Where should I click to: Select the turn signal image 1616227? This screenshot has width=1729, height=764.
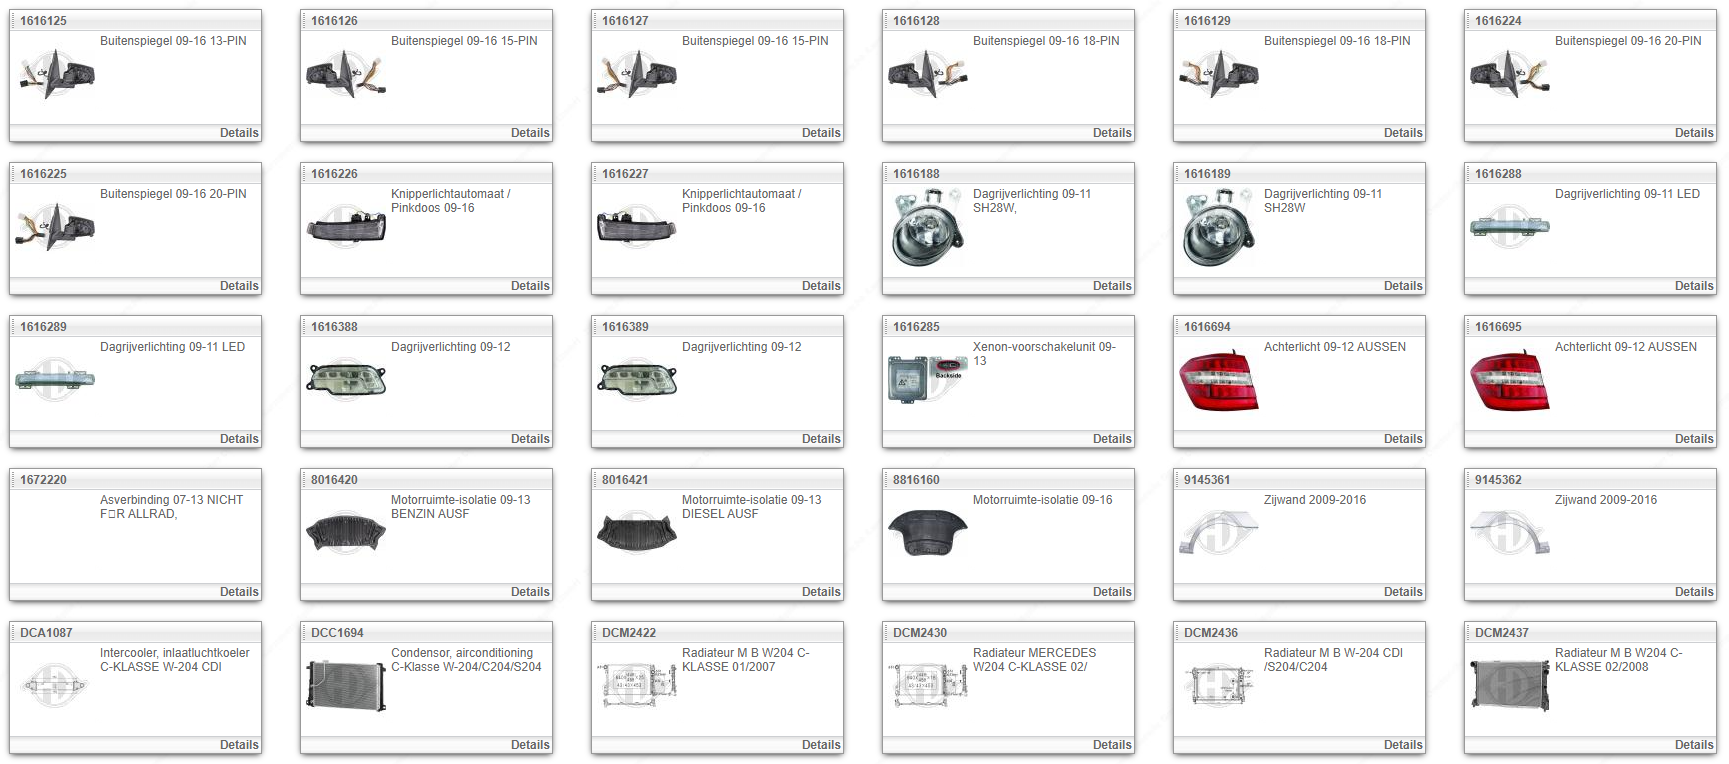point(637,227)
